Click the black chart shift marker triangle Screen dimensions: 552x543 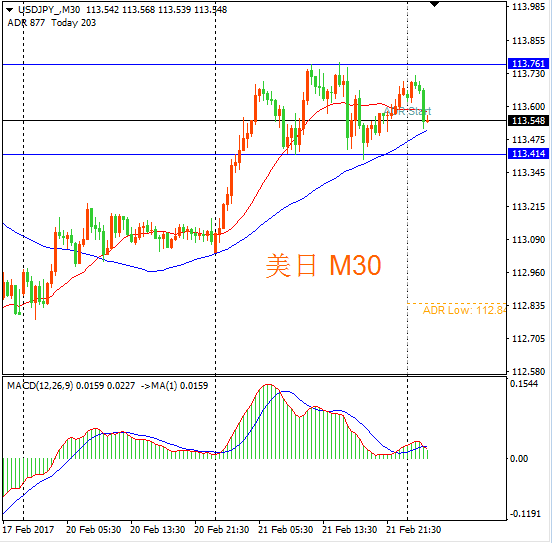434,4
